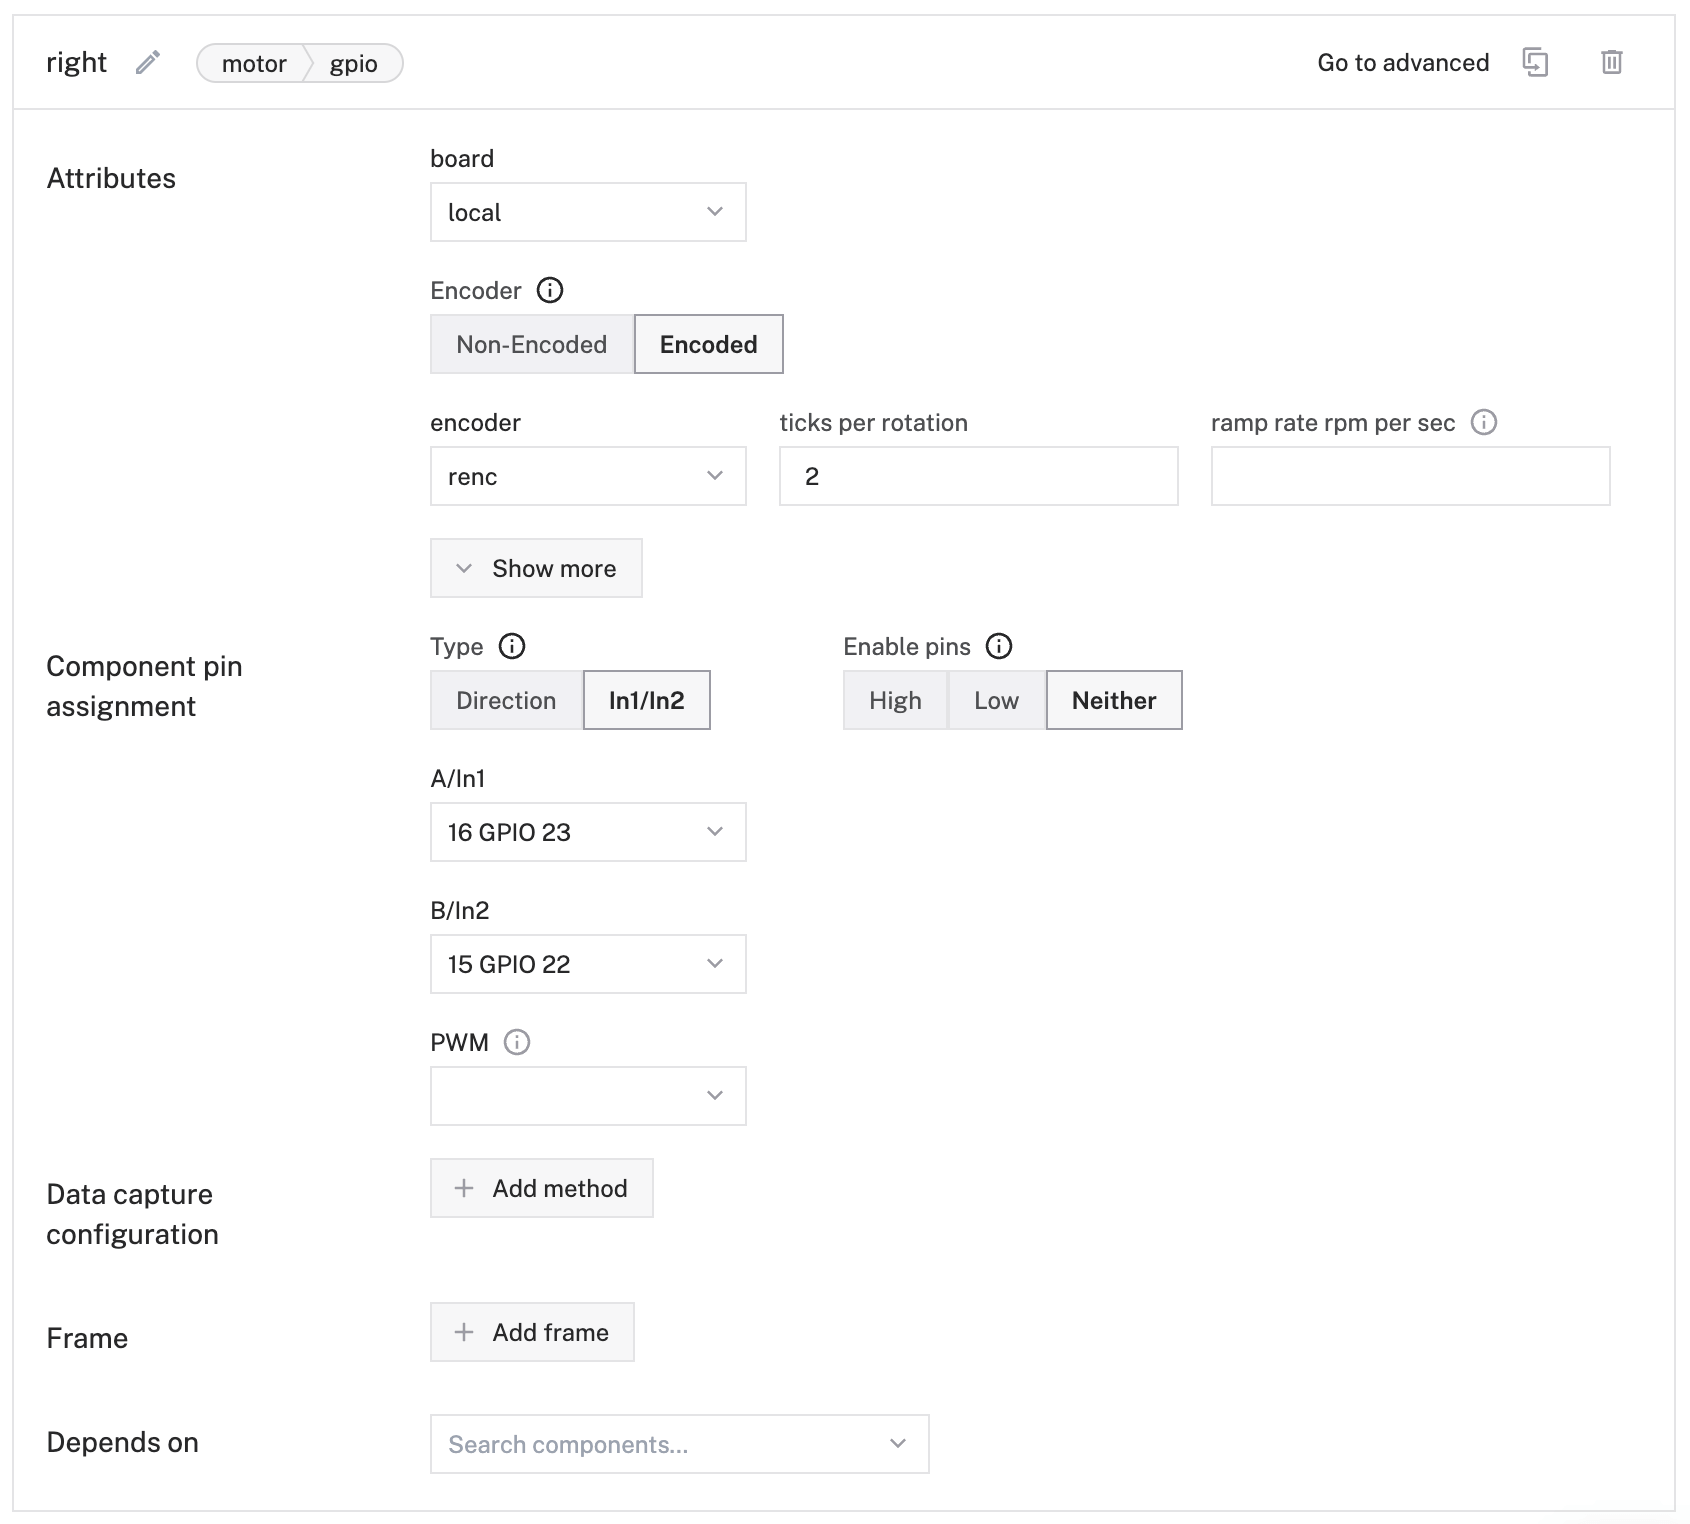
Task: Set Enable pins to Low
Action: [996, 700]
